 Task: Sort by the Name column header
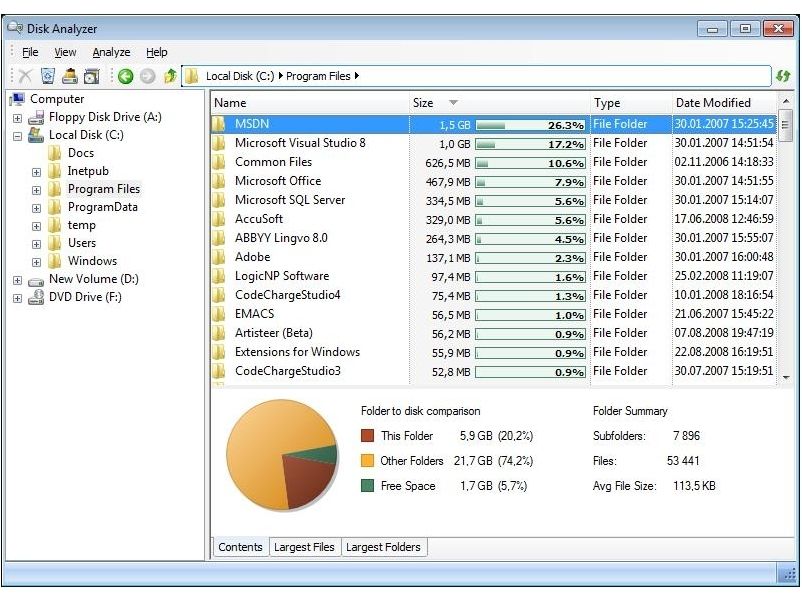coord(310,103)
